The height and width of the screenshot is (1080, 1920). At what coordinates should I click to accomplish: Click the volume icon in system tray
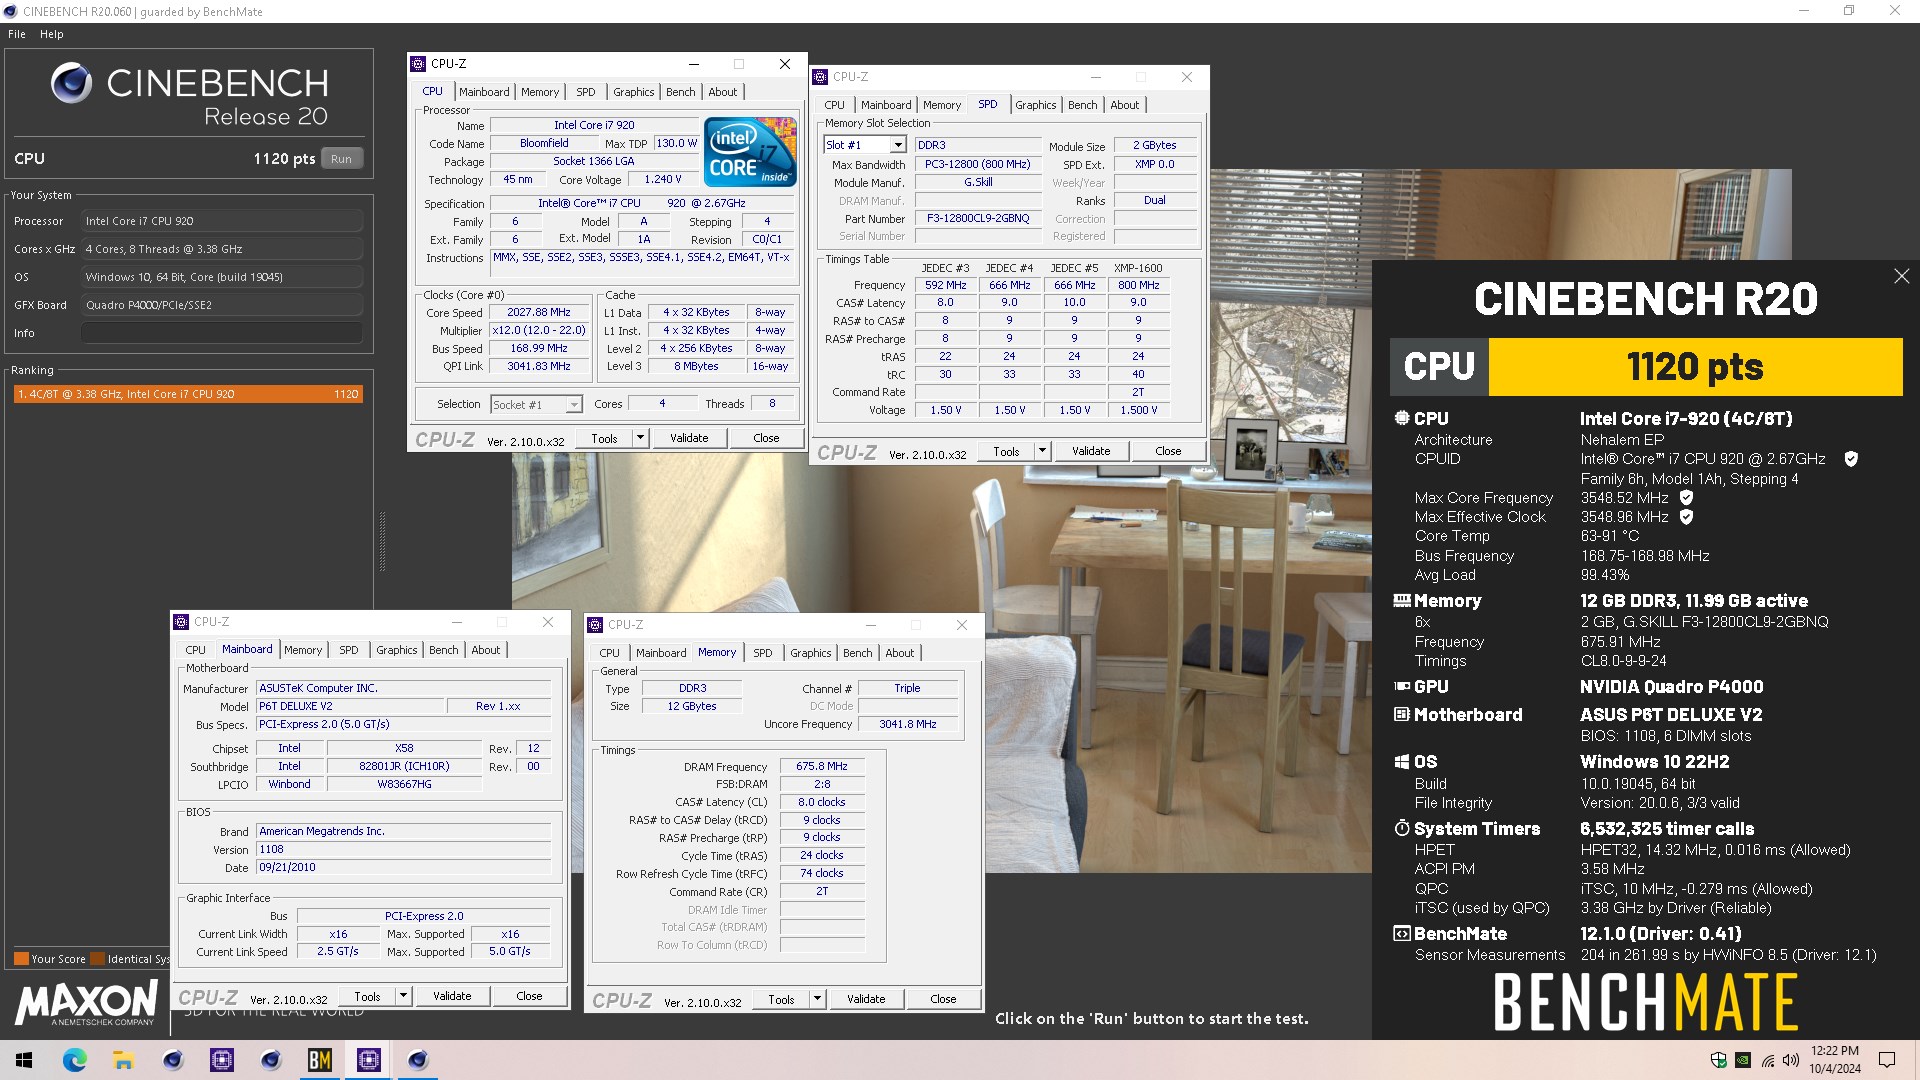pos(1791,1060)
